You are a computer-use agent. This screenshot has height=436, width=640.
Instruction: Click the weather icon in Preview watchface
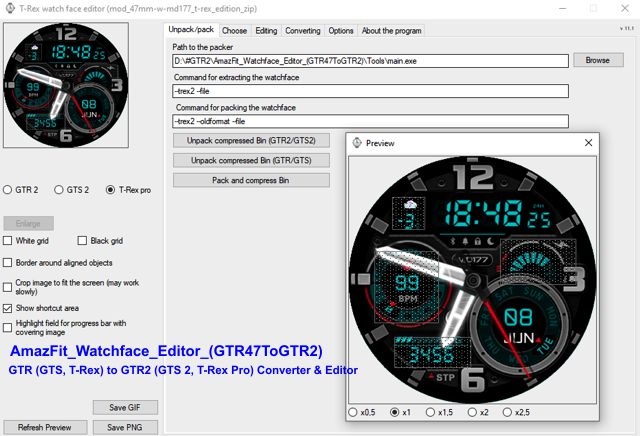coord(410,205)
